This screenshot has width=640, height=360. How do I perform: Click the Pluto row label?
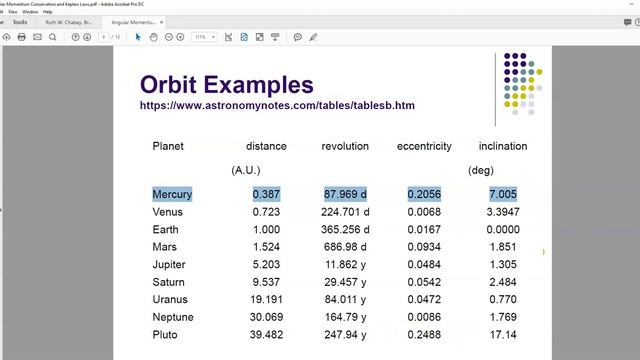165,335
